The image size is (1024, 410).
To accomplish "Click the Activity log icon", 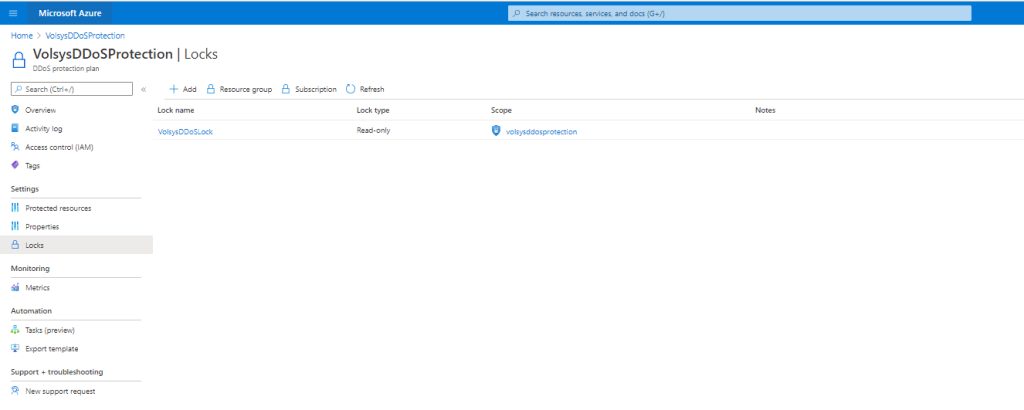I will point(15,128).
